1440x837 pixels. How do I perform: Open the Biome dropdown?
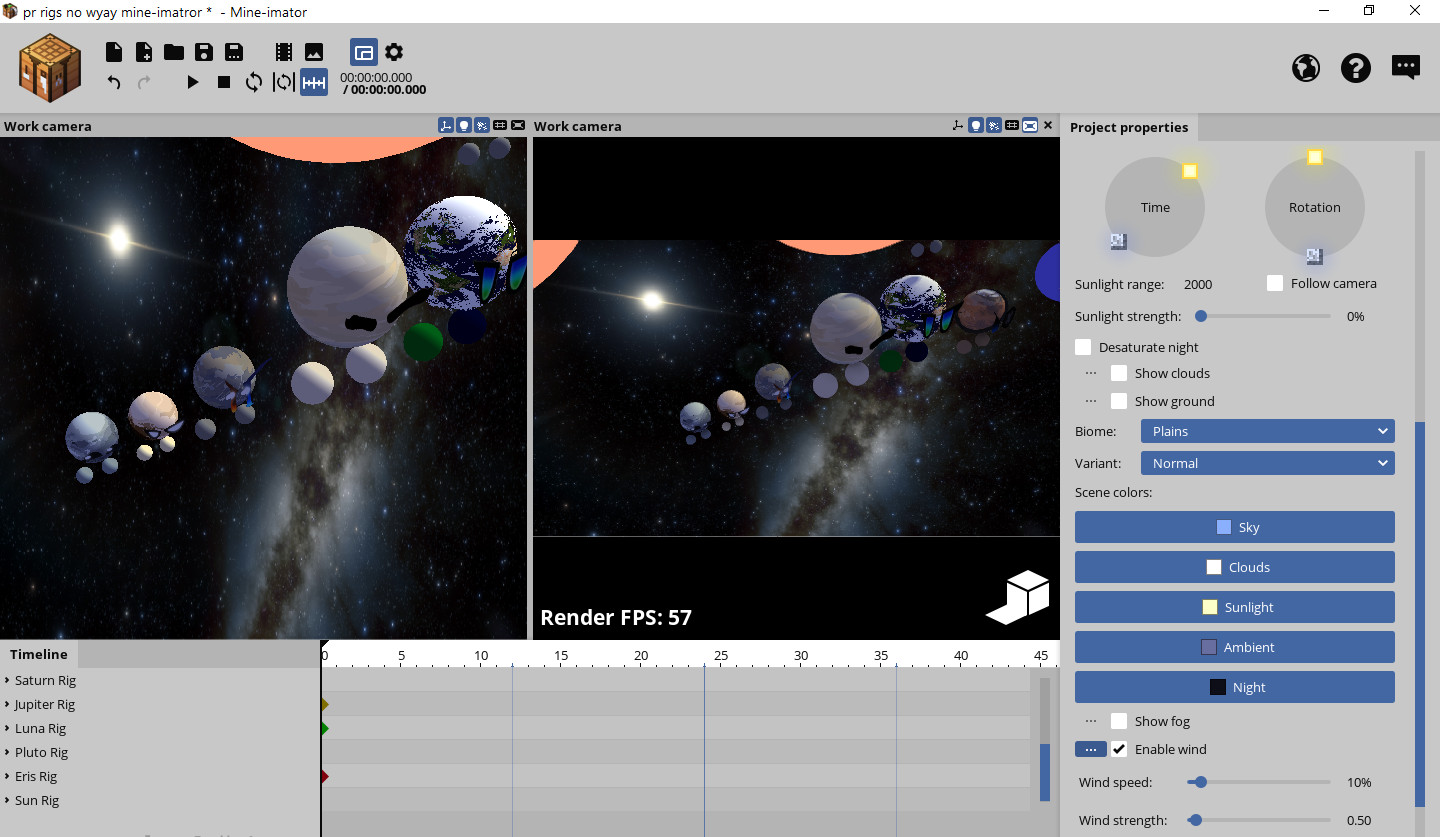pyautogui.click(x=1267, y=430)
